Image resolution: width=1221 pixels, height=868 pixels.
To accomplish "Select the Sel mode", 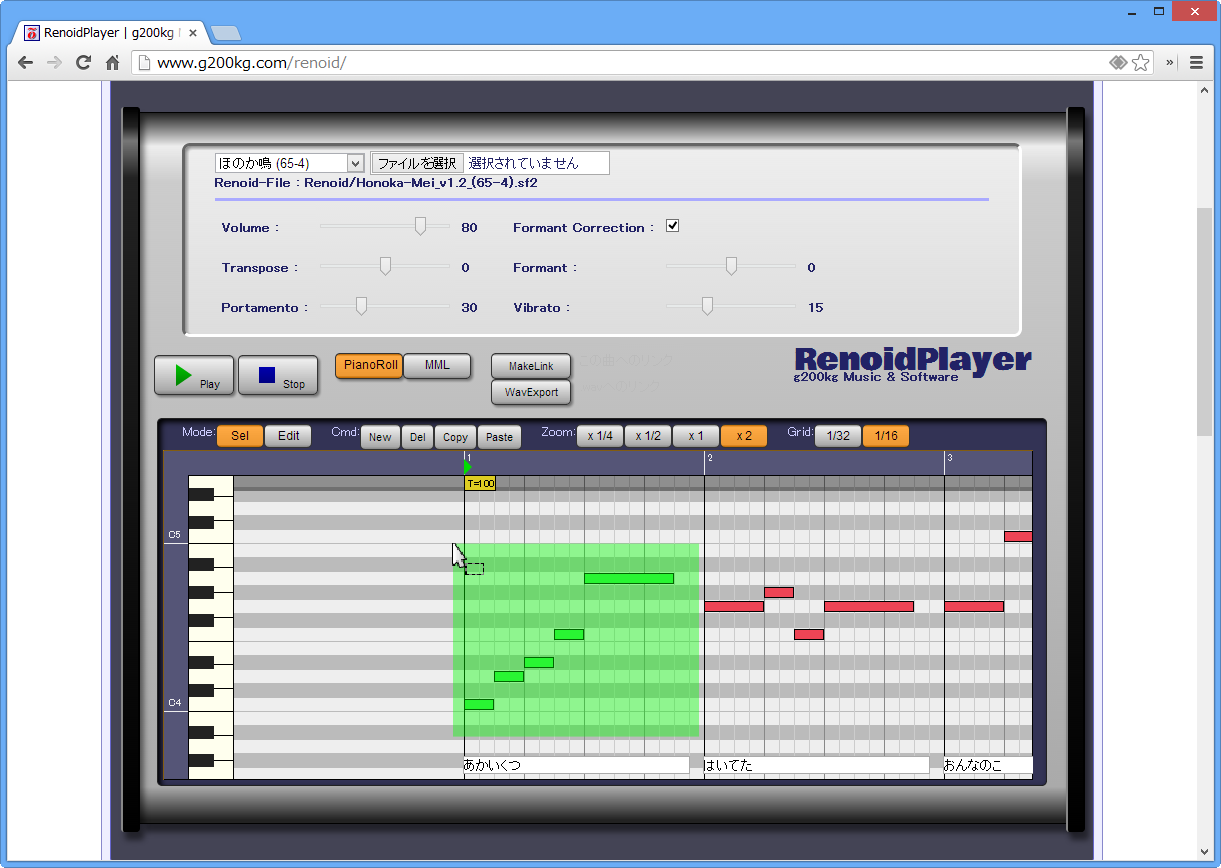I will (240, 436).
